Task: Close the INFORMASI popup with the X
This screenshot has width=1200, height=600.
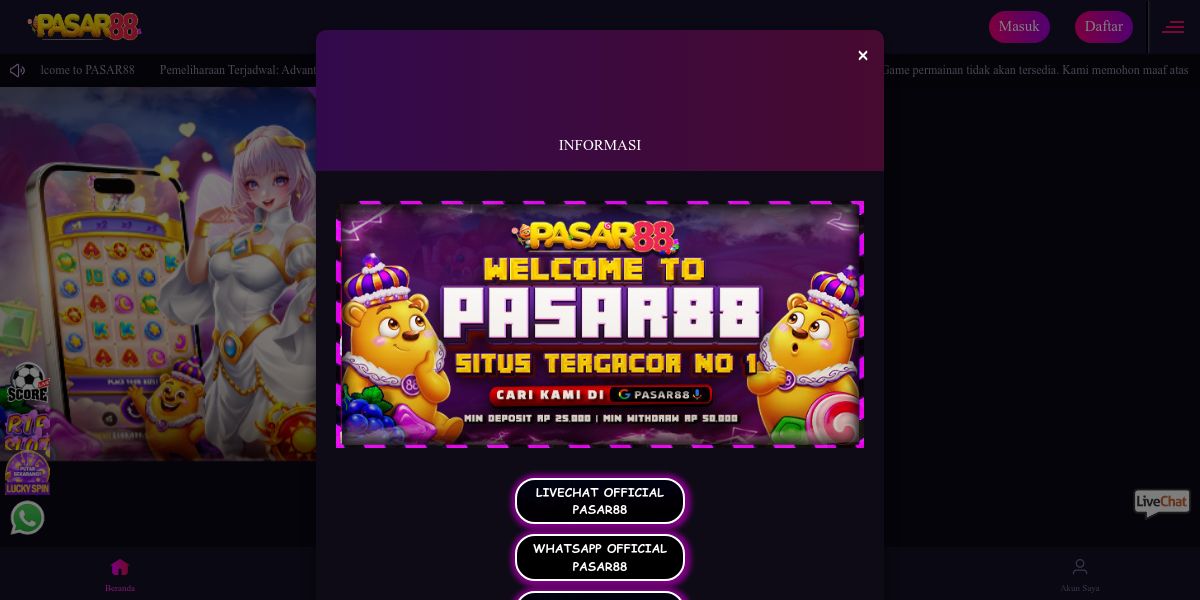Action: point(863,56)
